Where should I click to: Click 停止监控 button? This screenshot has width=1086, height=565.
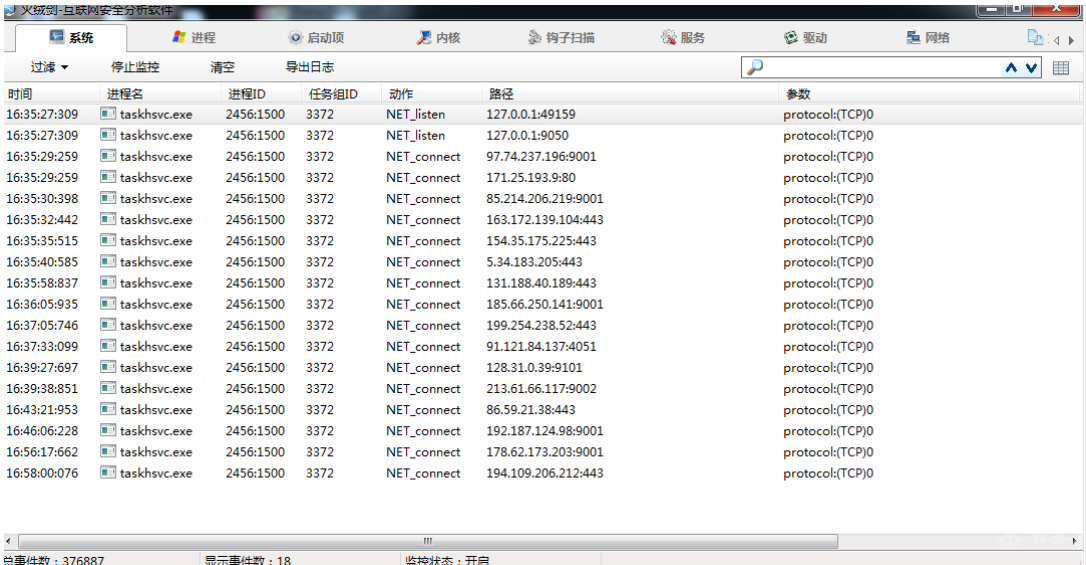[135, 67]
